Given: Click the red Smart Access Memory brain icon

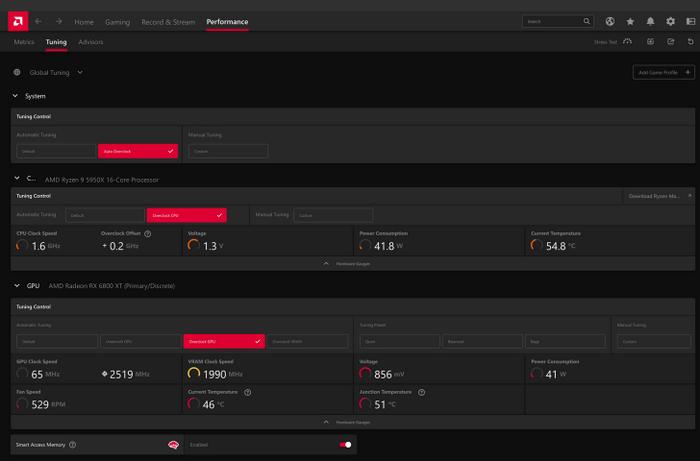Looking at the screenshot, I should (x=173, y=445).
